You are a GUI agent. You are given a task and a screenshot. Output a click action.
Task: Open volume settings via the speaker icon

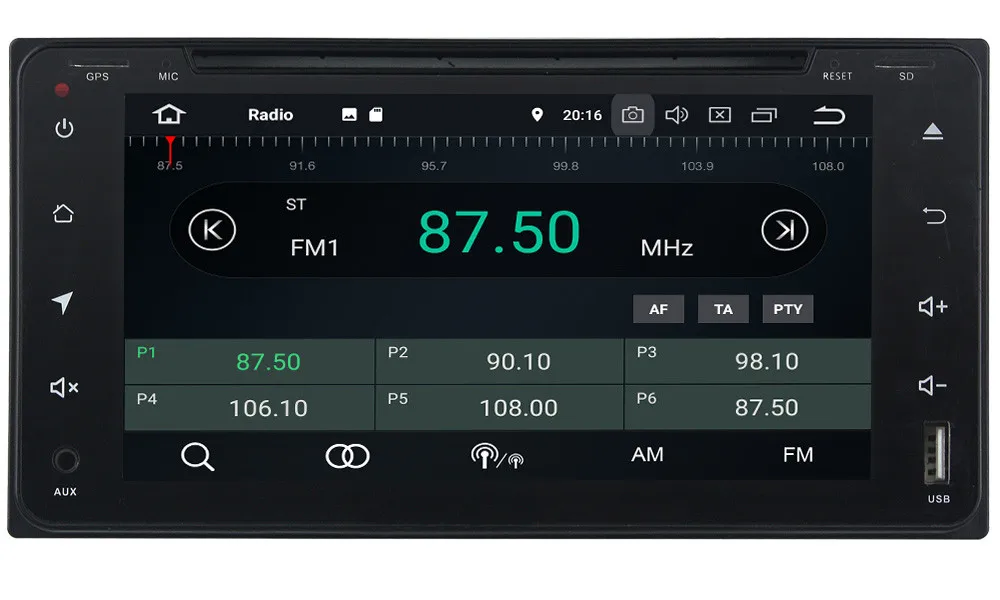[676, 114]
